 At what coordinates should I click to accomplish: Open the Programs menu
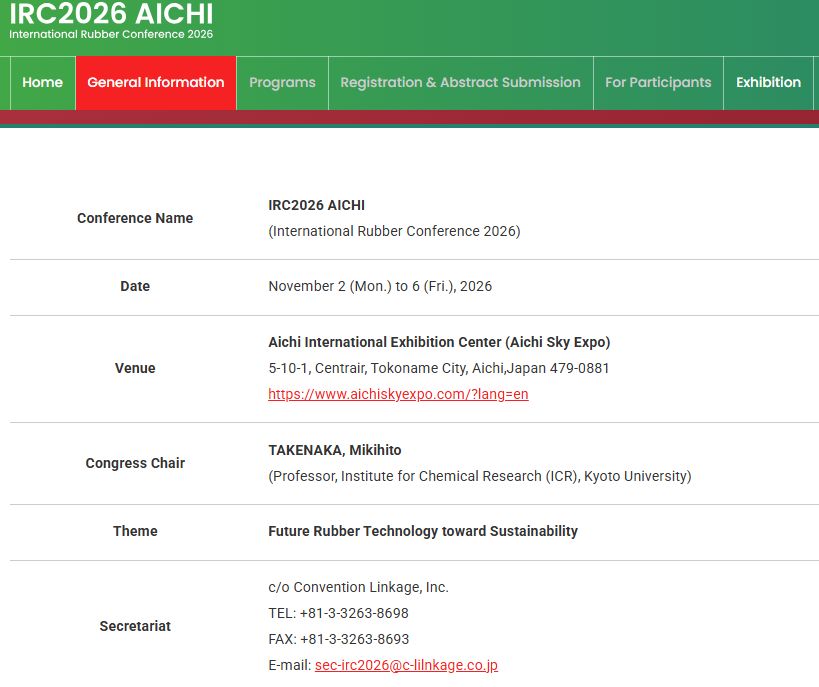pos(282,83)
